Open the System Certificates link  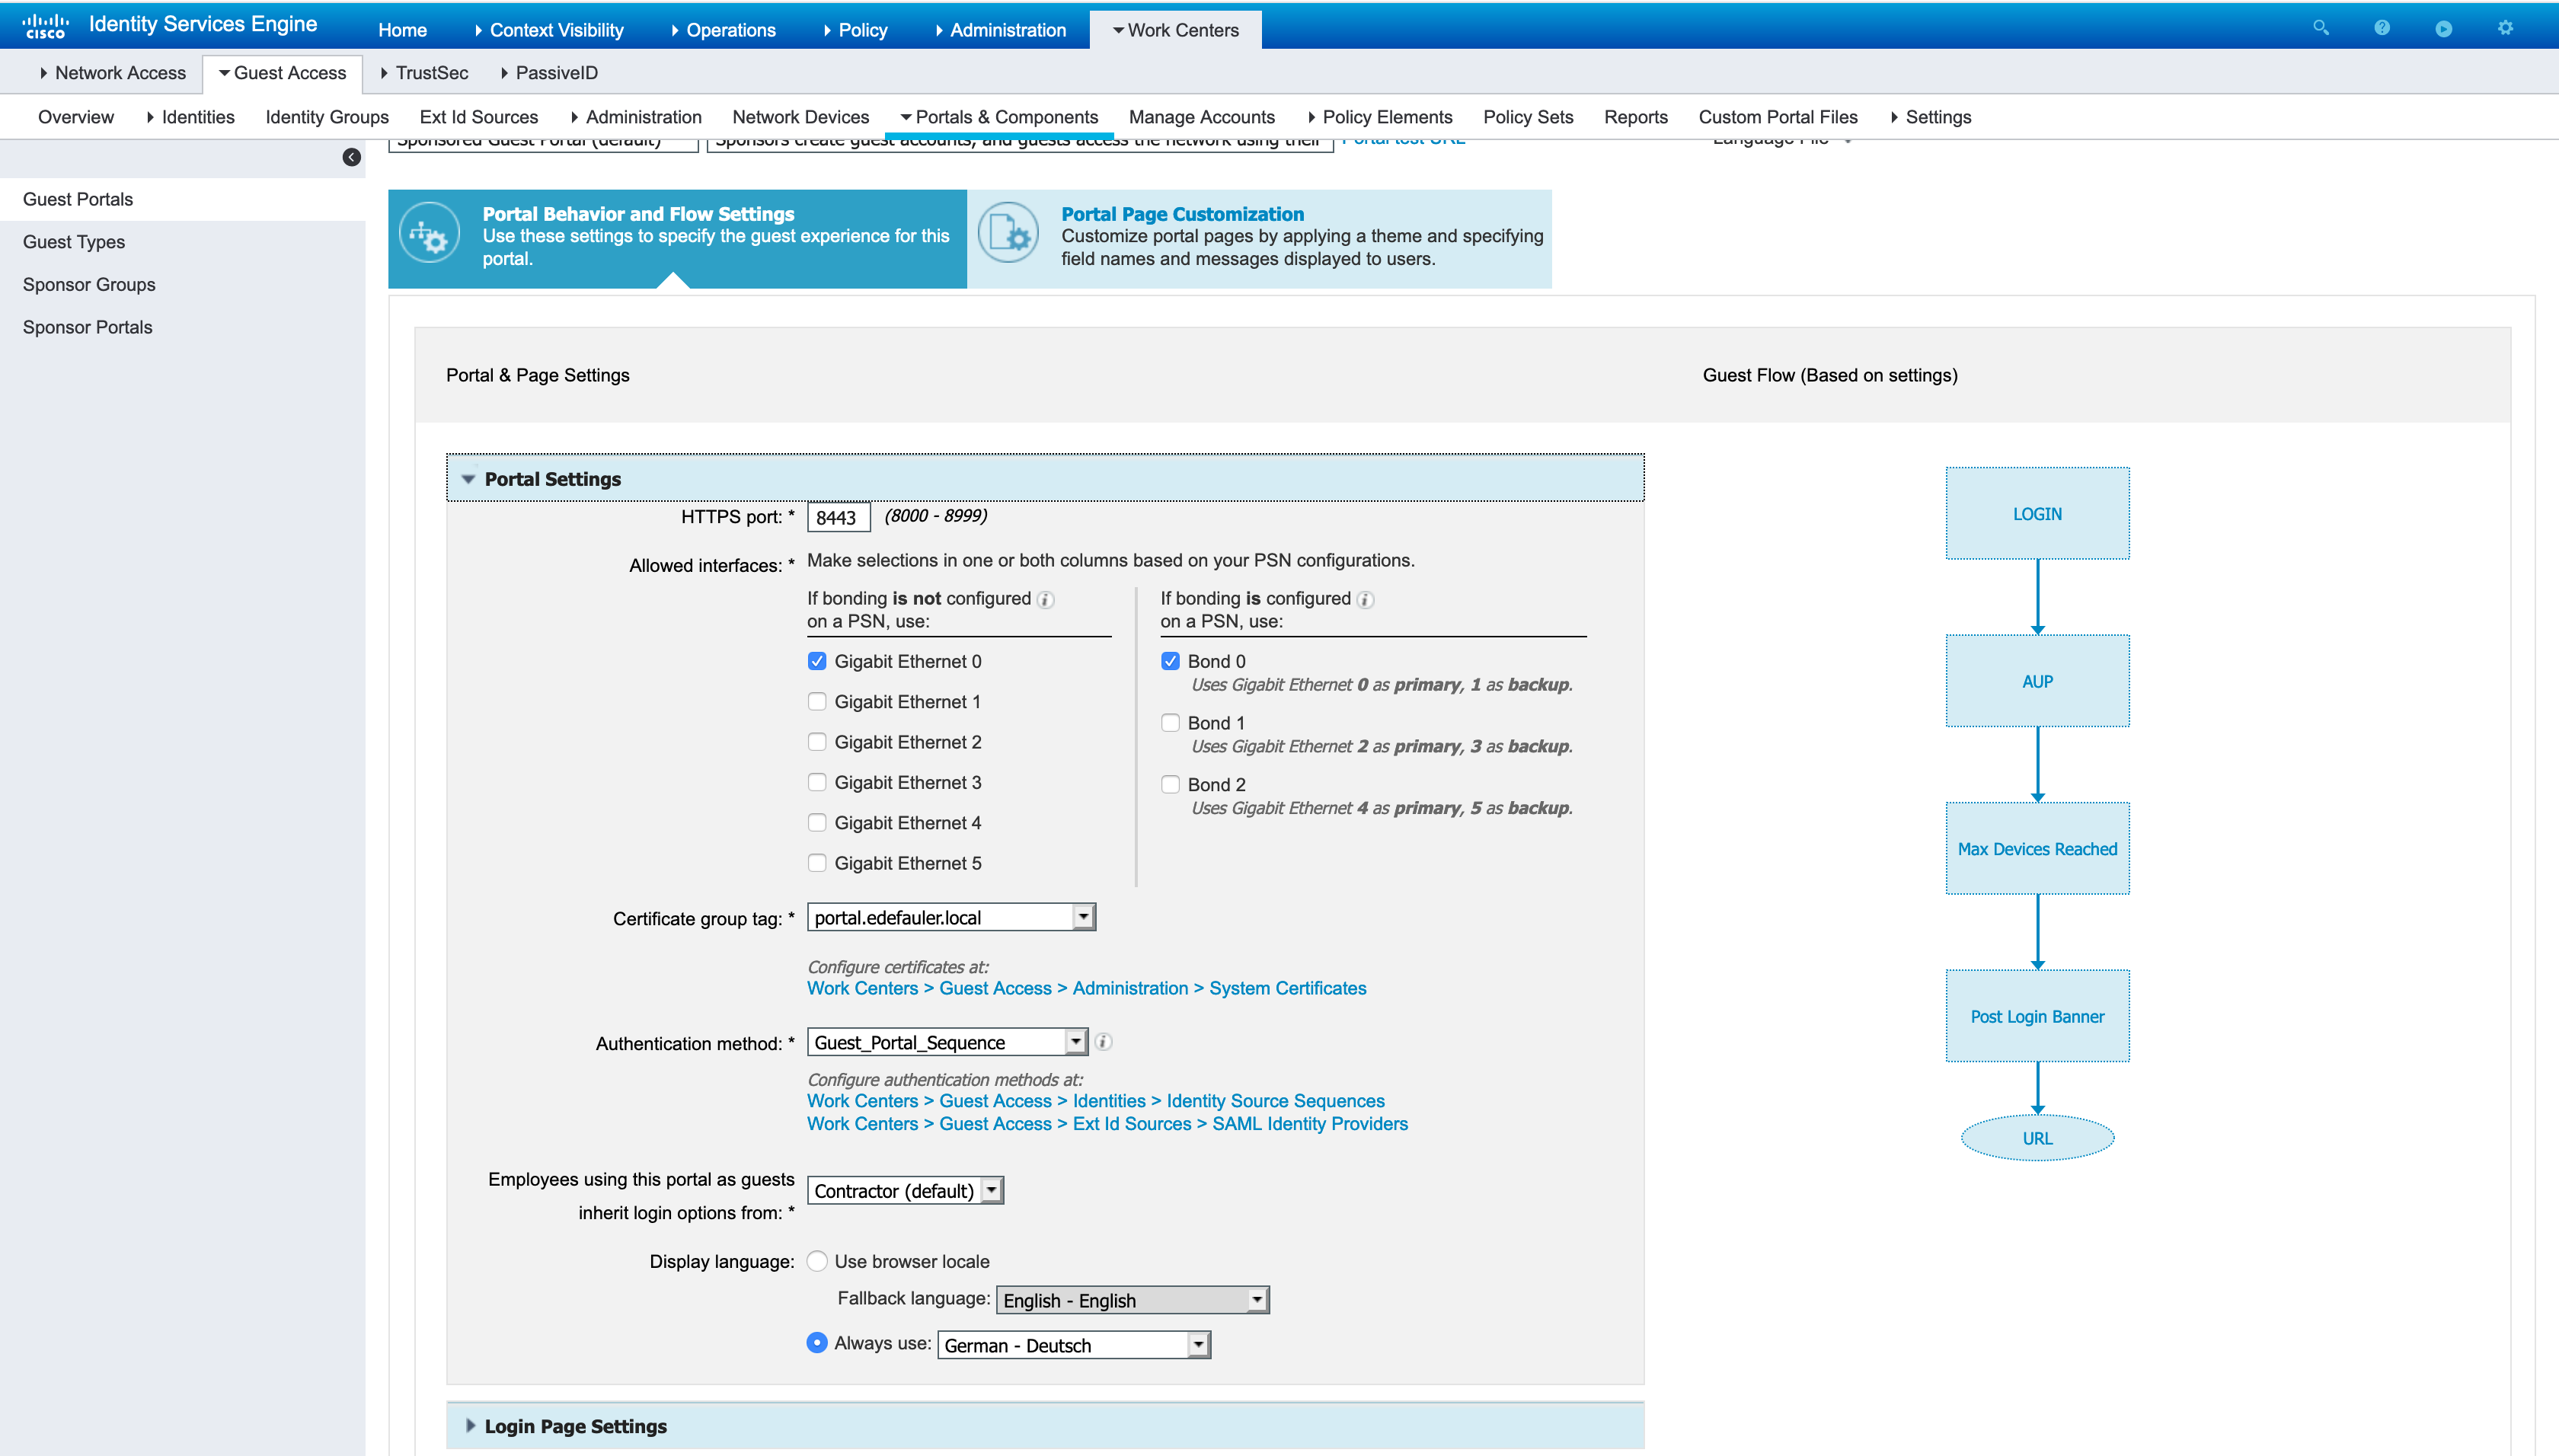(x=1287, y=988)
